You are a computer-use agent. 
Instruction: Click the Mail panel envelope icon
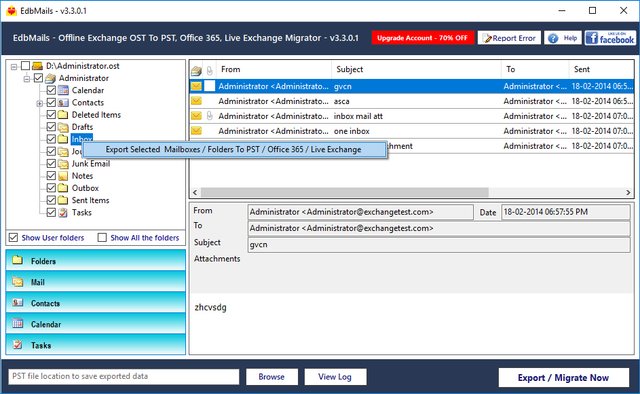pyautogui.click(x=17, y=281)
